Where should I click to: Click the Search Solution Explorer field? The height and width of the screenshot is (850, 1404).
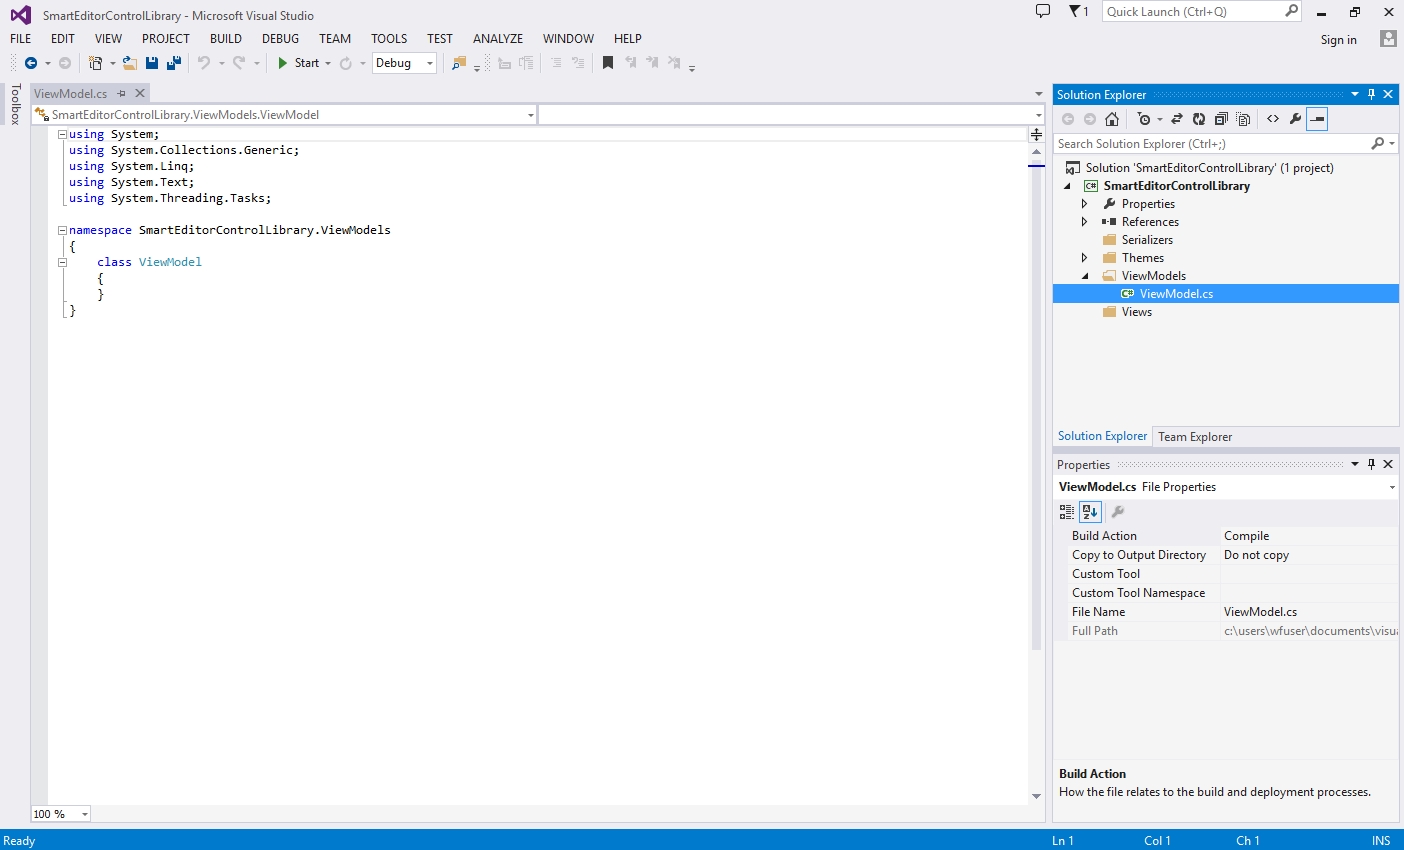[1210, 144]
